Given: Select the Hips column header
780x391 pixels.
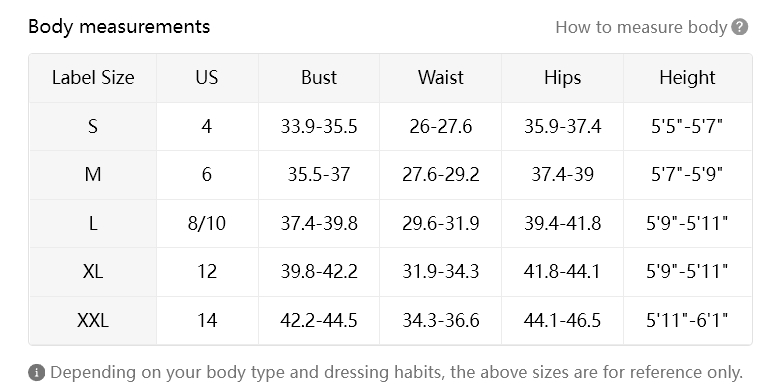Looking at the screenshot, I should 563,78.
